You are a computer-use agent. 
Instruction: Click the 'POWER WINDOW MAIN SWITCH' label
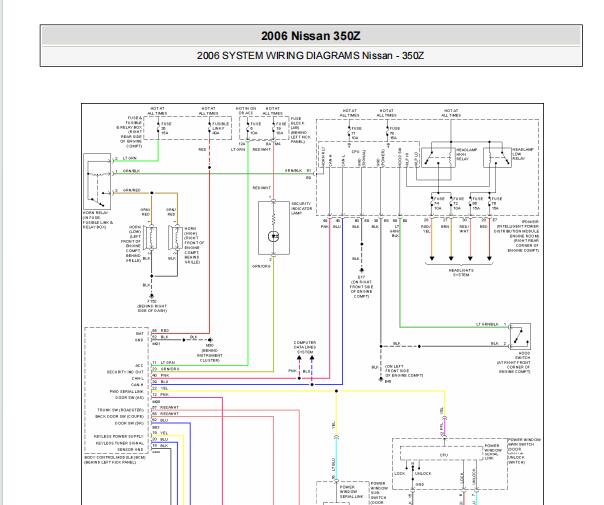coord(524,442)
